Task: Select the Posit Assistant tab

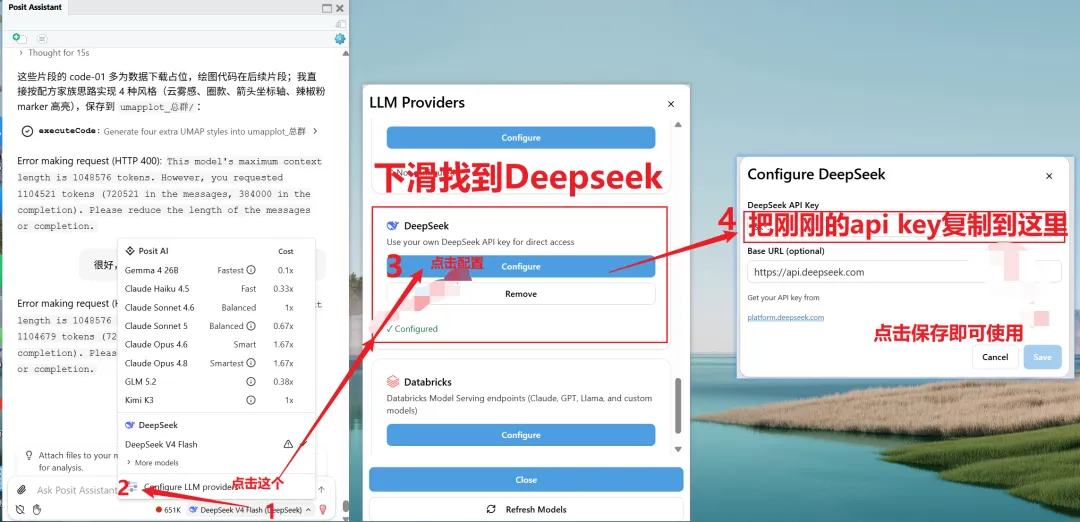Action: pos(35,7)
